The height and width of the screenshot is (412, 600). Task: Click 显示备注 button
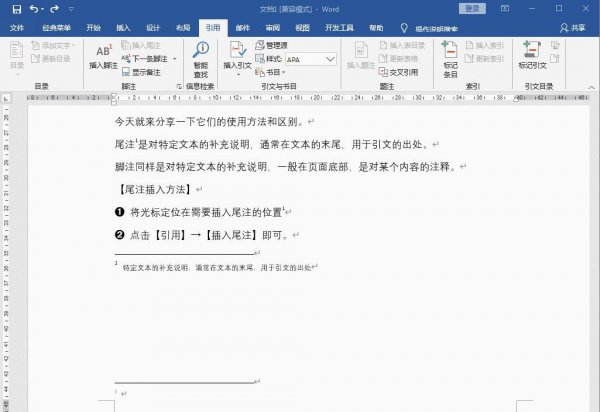coord(141,72)
